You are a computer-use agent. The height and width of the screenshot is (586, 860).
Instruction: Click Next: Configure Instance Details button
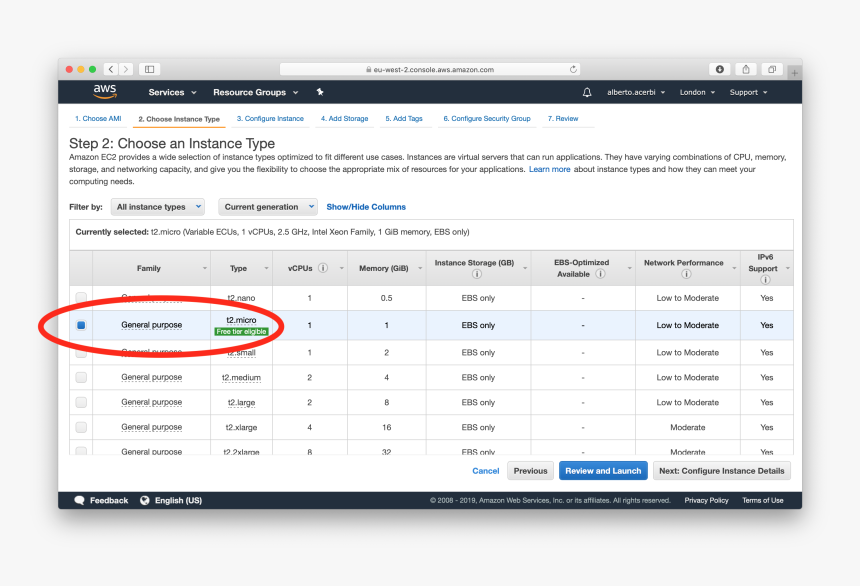point(721,471)
